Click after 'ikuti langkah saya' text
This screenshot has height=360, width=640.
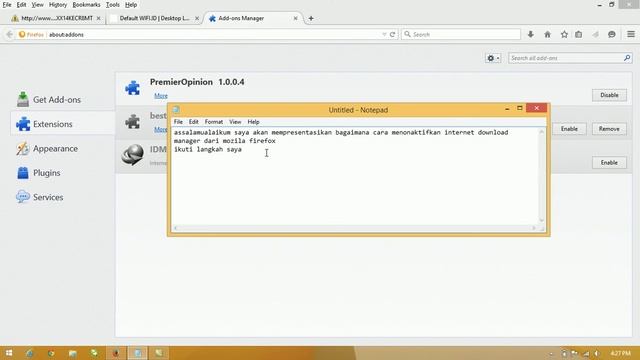pyautogui.click(x=243, y=150)
